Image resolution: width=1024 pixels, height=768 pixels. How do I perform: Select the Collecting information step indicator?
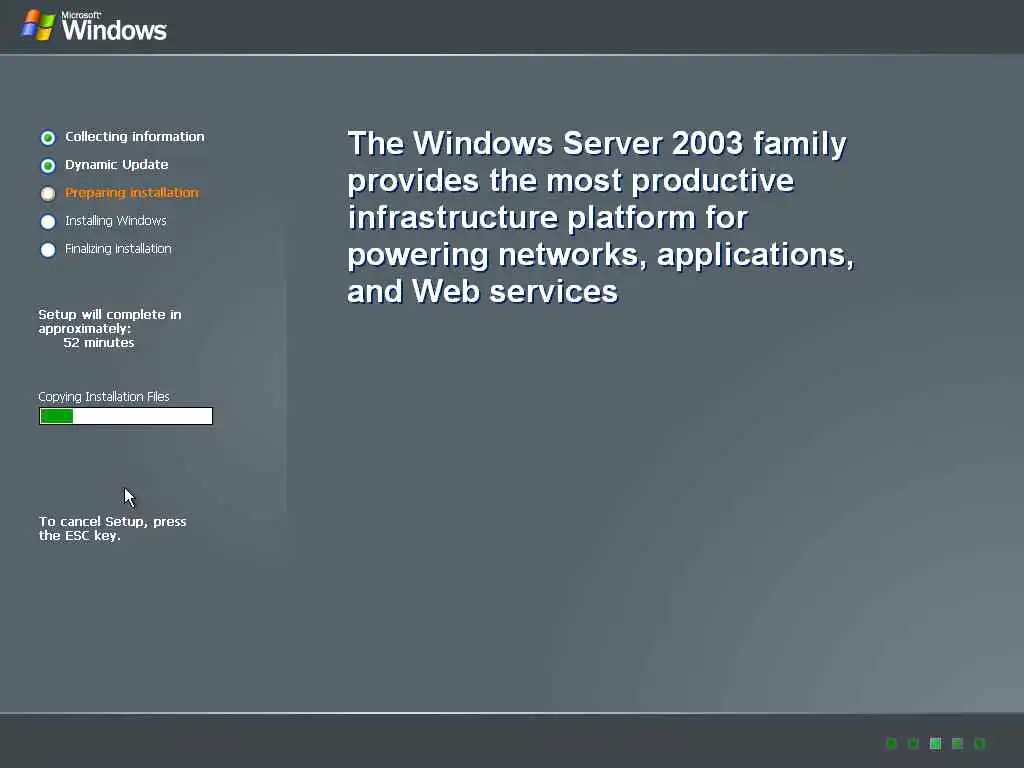click(48, 138)
